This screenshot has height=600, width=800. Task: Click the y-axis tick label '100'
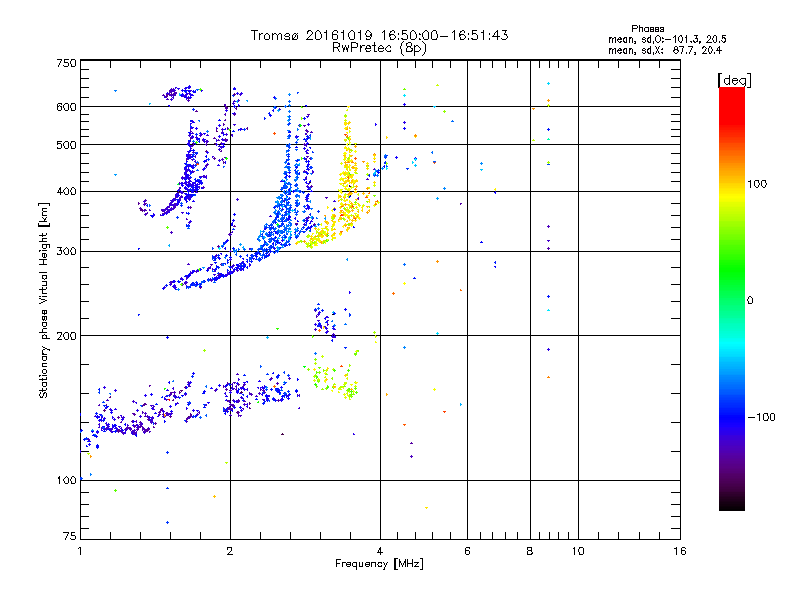click(x=66, y=481)
